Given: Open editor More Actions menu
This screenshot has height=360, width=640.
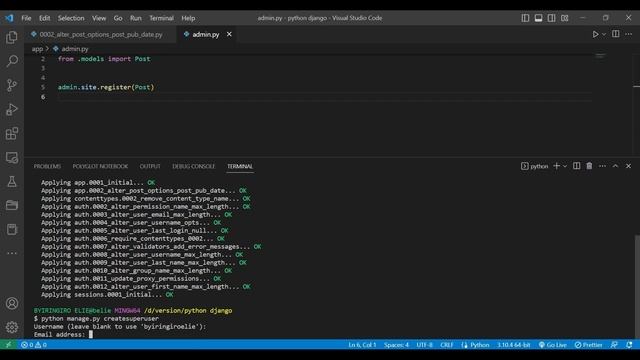Looking at the screenshot, I should 629,34.
